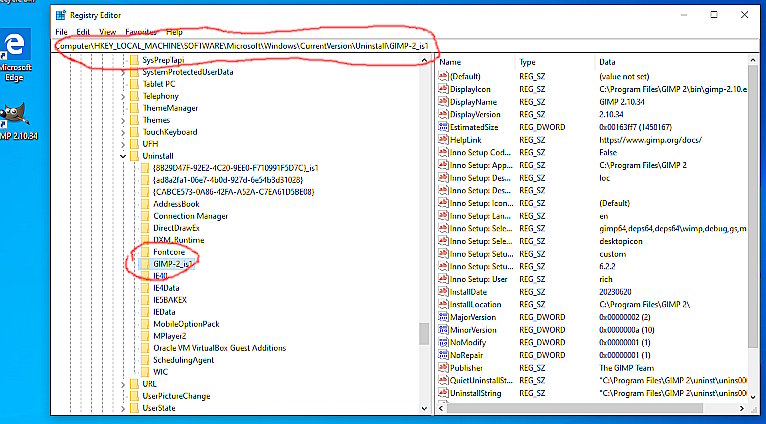This screenshot has width=766, height=424.
Task: Expand the UserState key
Action: [x=123, y=408]
